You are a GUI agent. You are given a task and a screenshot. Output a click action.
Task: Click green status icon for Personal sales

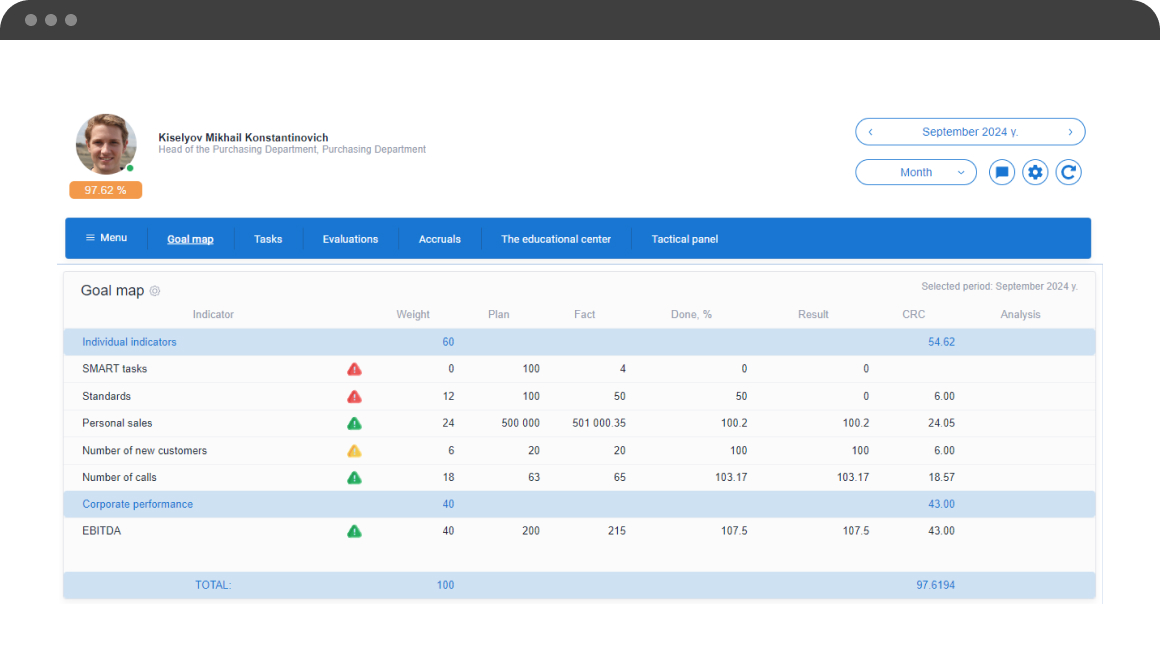[x=354, y=423]
